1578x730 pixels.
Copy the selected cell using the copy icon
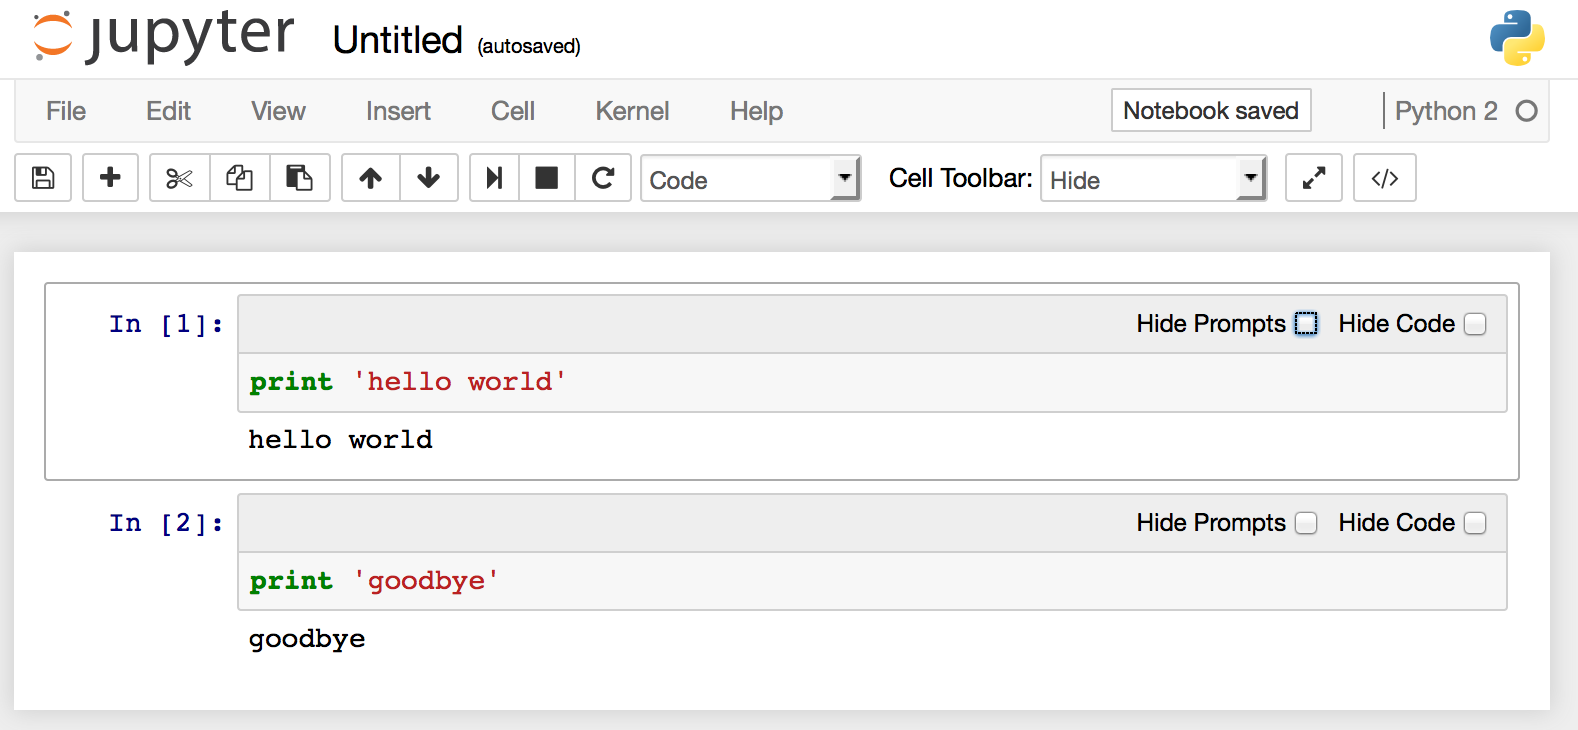tap(240, 178)
